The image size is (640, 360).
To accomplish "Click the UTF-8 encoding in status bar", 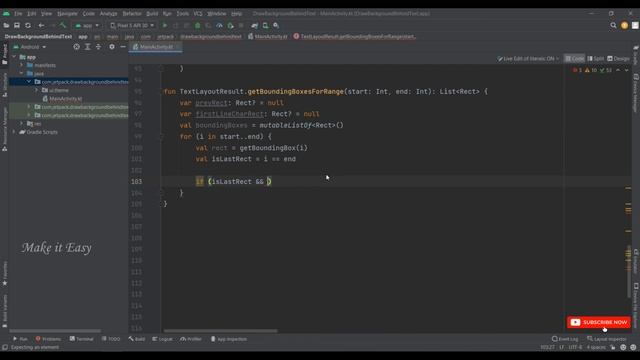I will 576,347.
